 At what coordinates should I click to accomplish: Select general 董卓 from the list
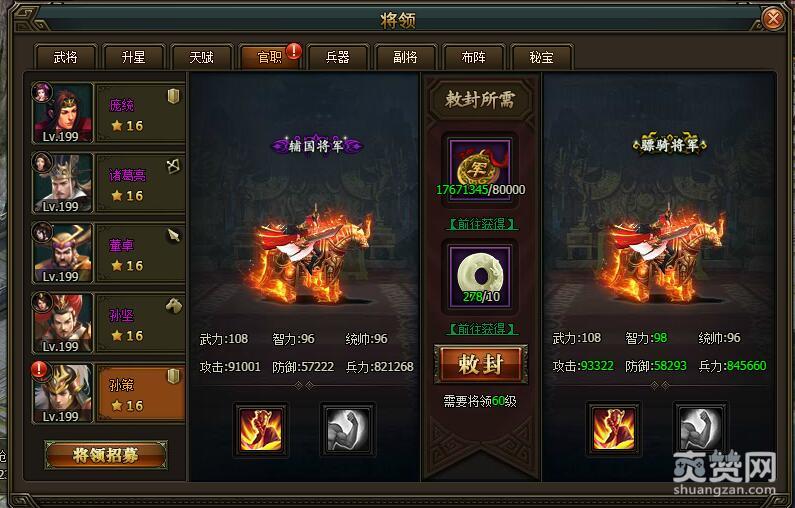tap(108, 252)
